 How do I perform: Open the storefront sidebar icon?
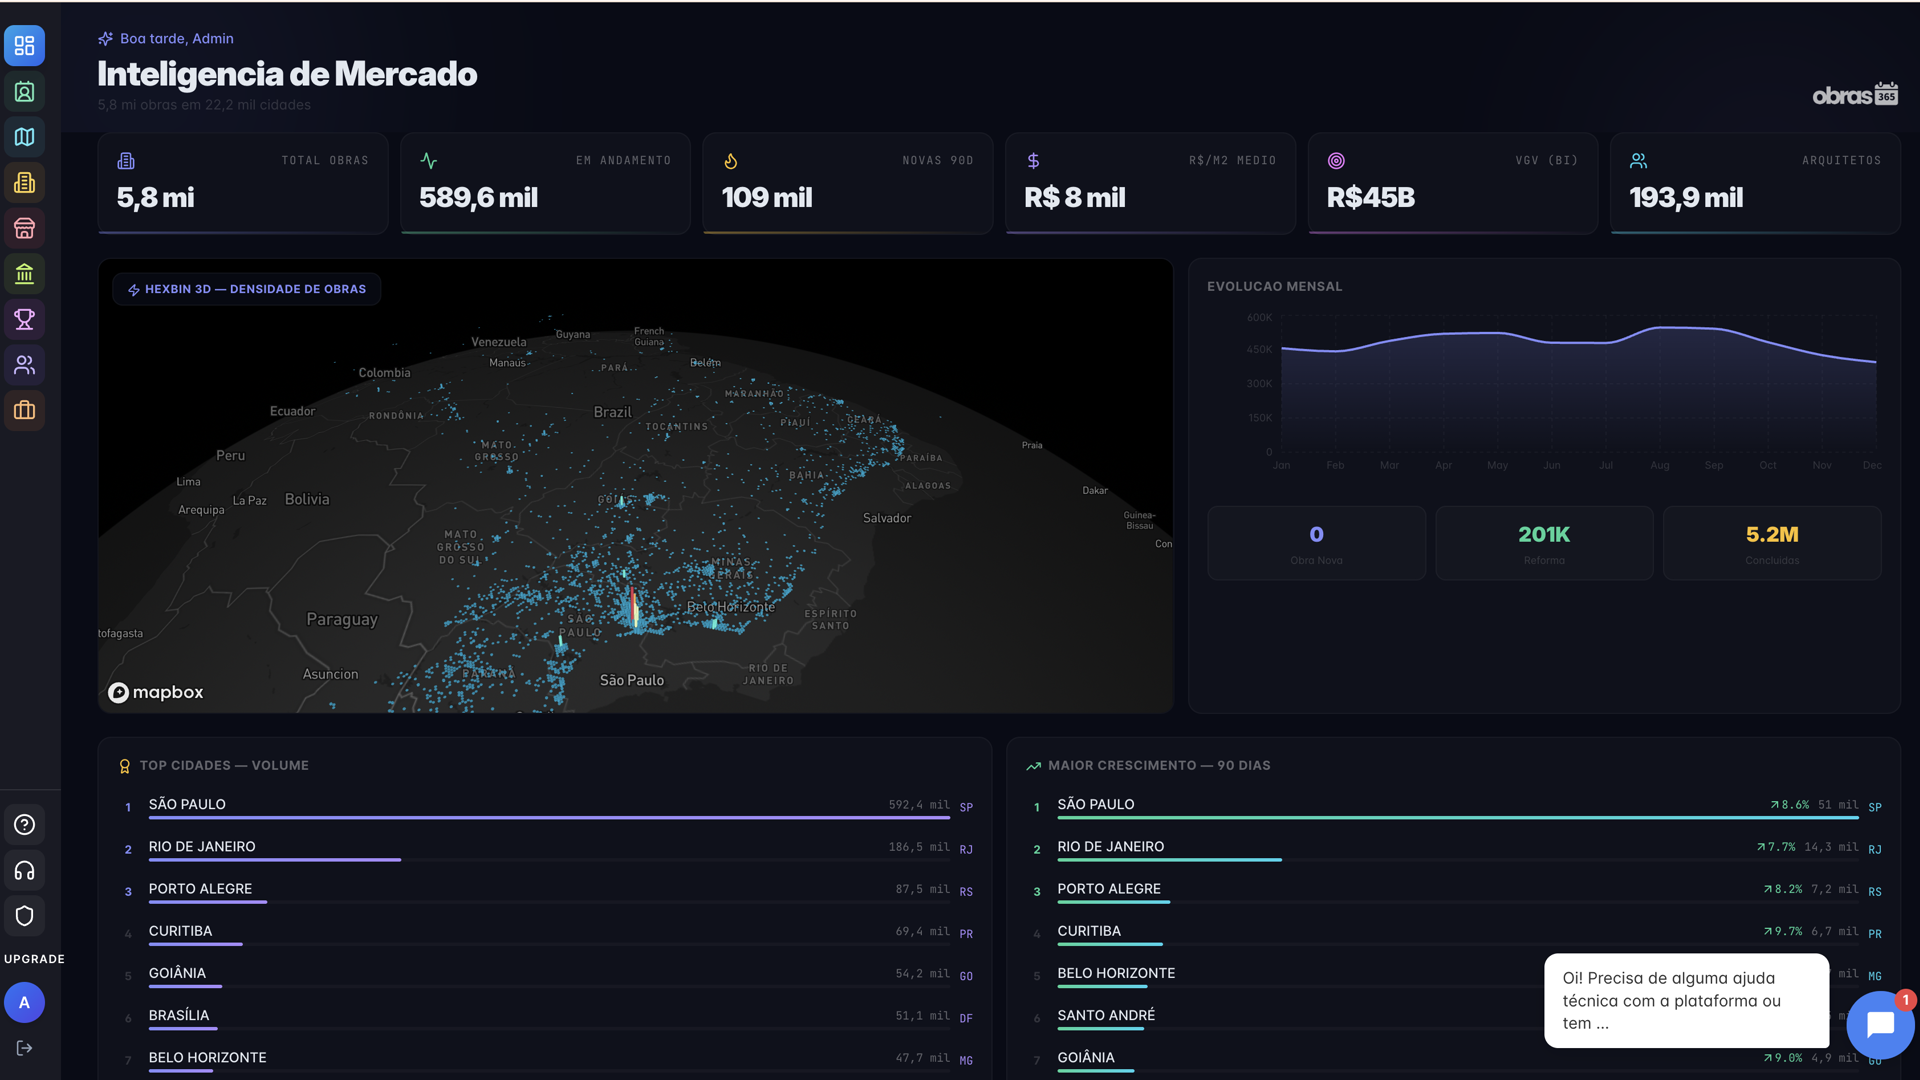coord(24,228)
